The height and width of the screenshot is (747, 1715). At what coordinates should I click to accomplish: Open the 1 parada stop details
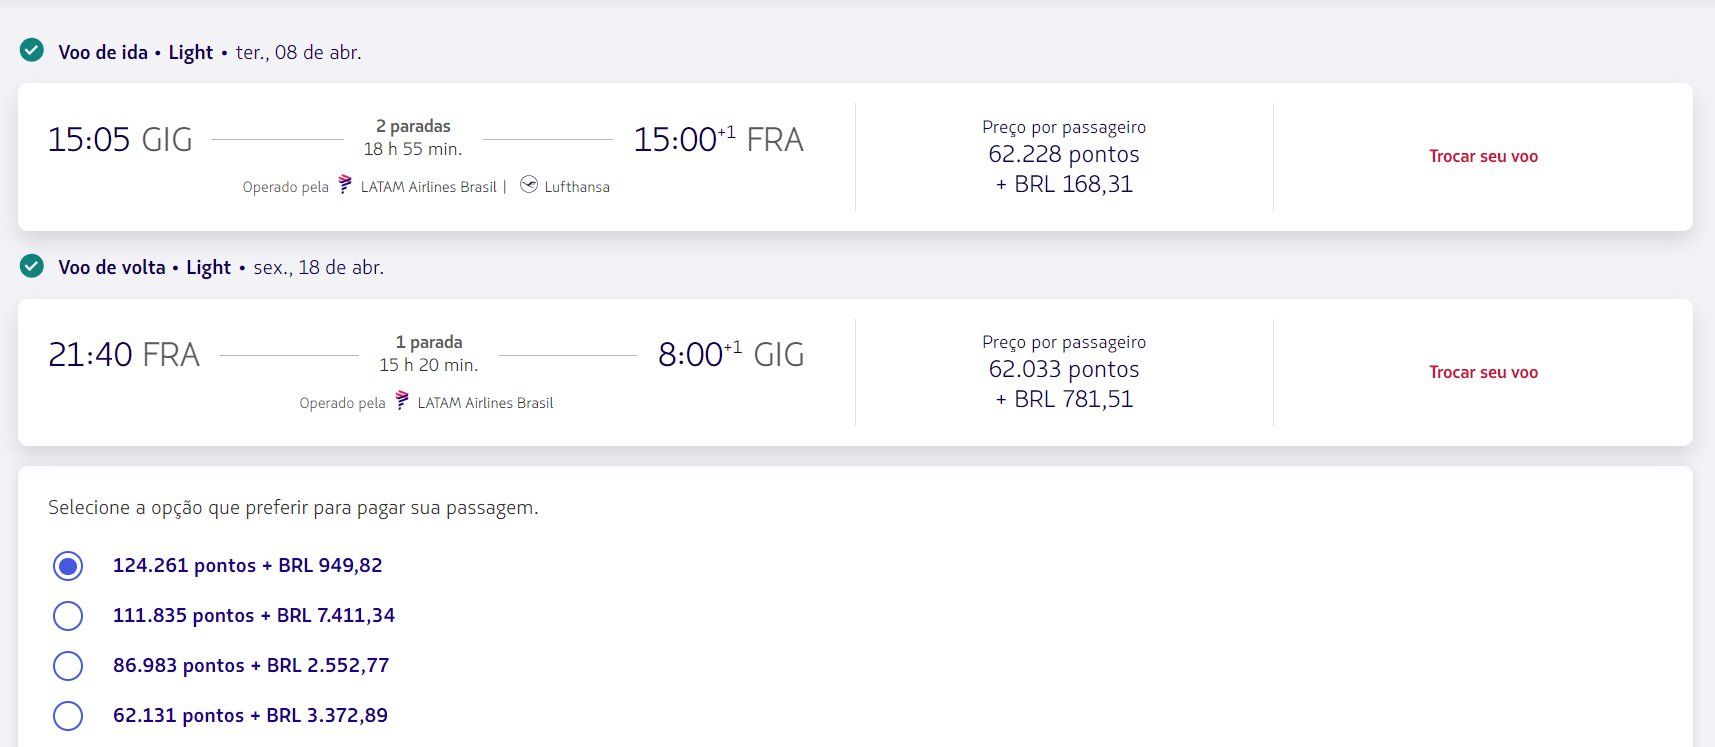coord(429,342)
